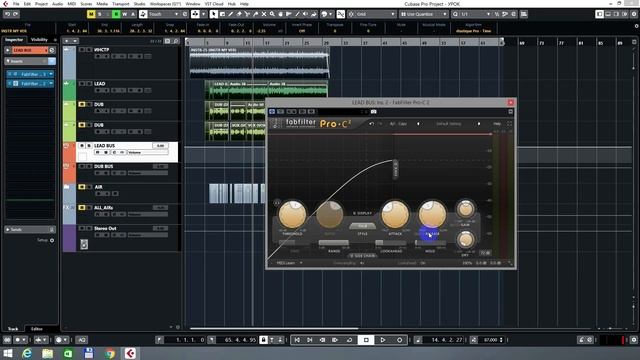Select the Split scissors tool
This screenshot has width=640, height=360.
(247, 14)
